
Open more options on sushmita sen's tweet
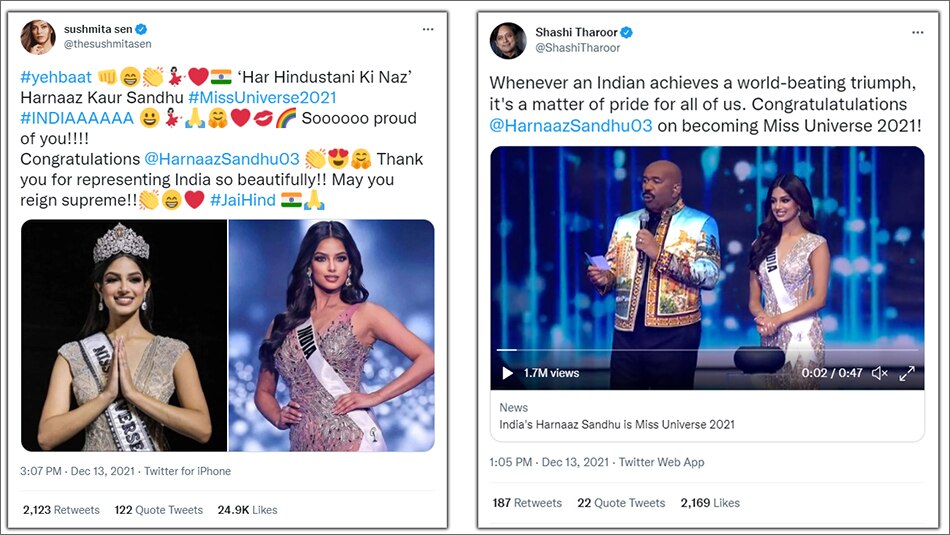pos(428,30)
